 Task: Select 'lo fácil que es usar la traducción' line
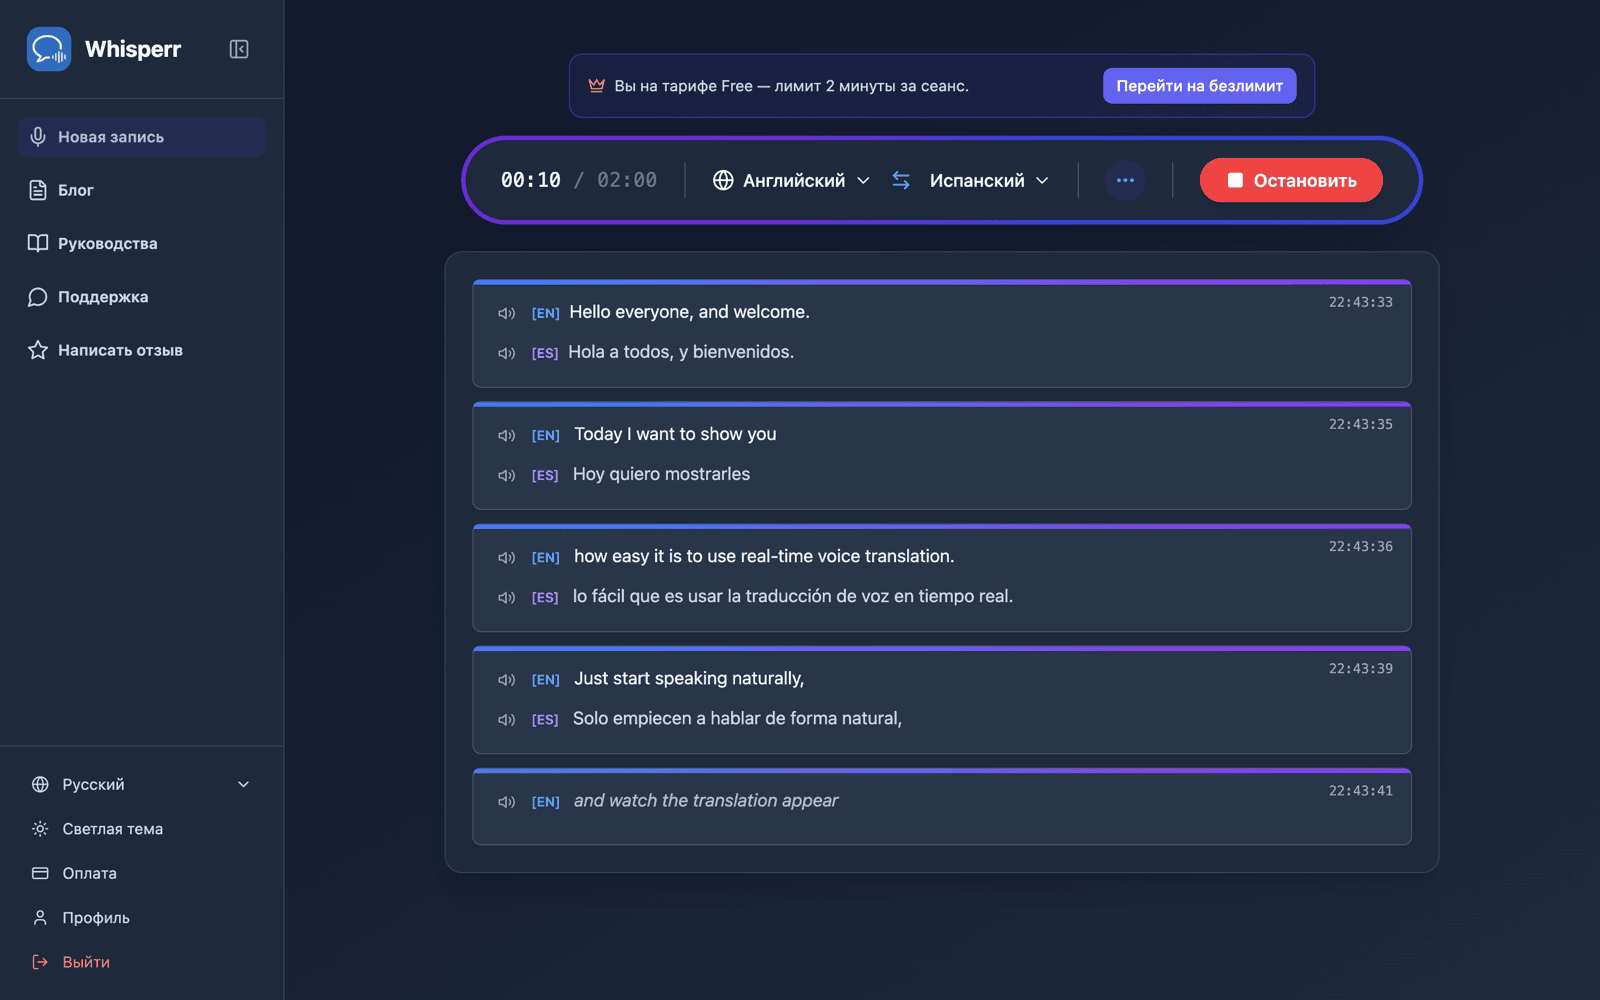[792, 596]
